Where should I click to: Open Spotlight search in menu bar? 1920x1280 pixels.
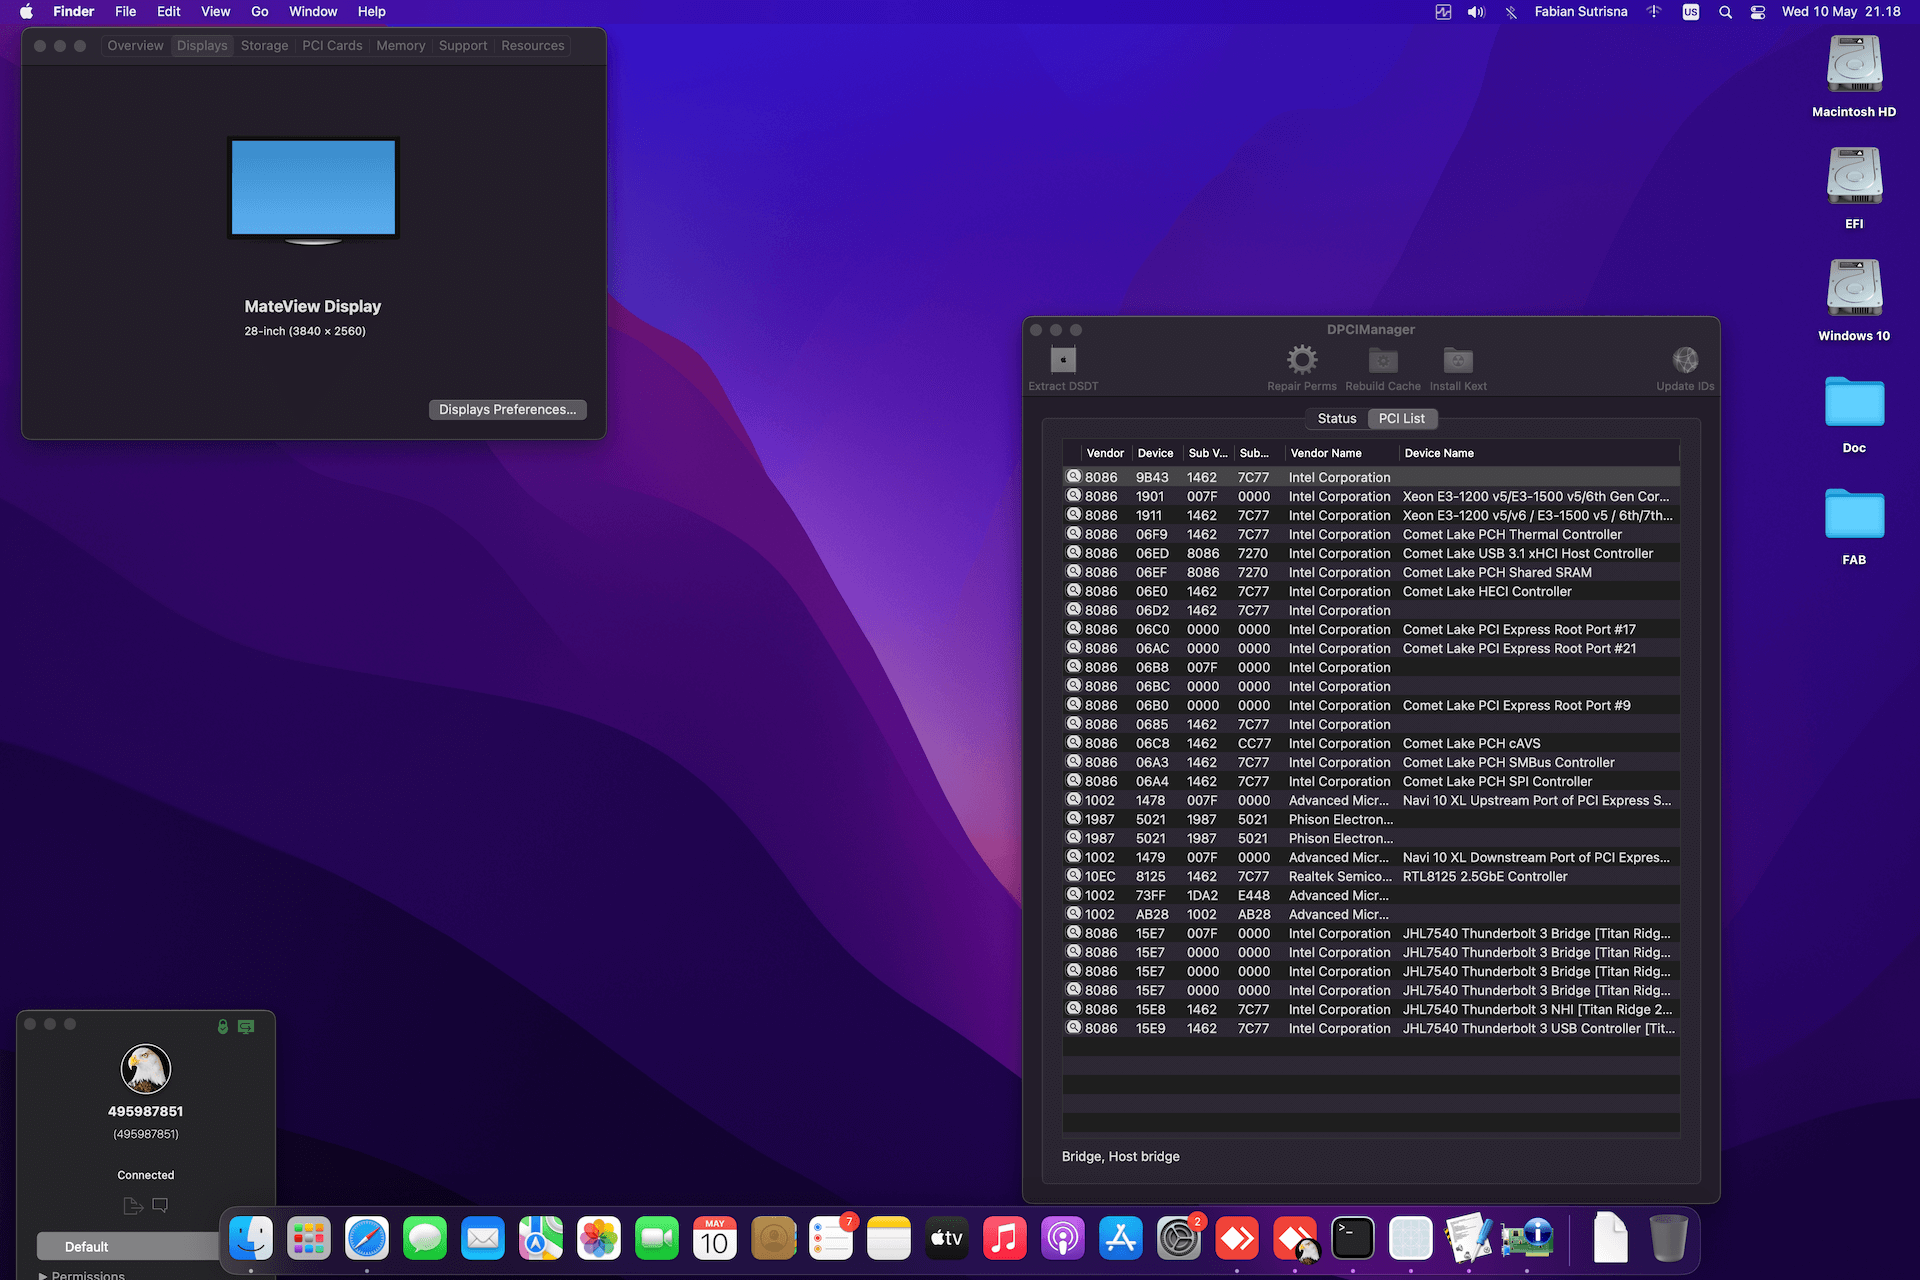point(1725,12)
